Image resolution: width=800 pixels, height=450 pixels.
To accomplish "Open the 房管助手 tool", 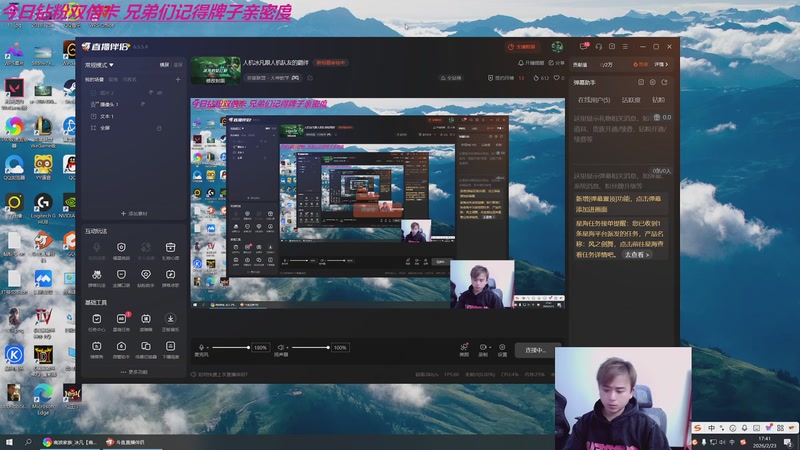I will (121, 349).
